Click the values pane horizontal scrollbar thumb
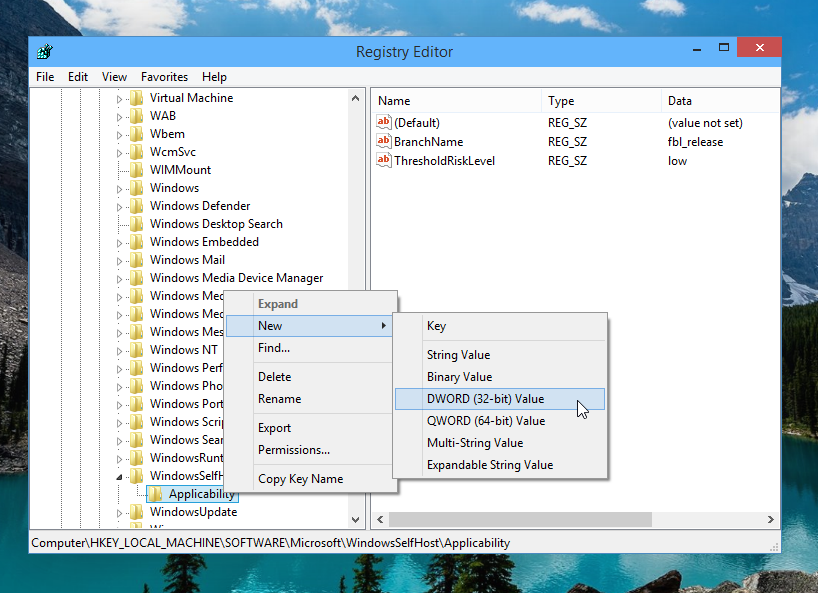 pyautogui.click(x=520, y=519)
